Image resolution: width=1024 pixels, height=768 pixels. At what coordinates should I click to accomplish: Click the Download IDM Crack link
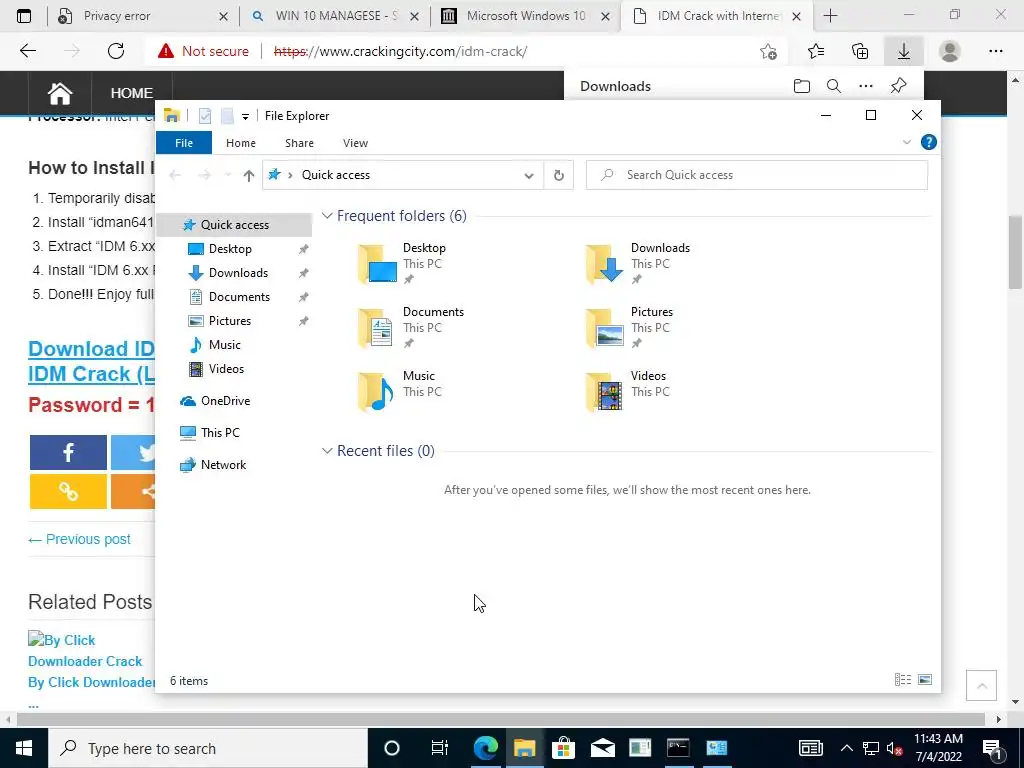91,361
